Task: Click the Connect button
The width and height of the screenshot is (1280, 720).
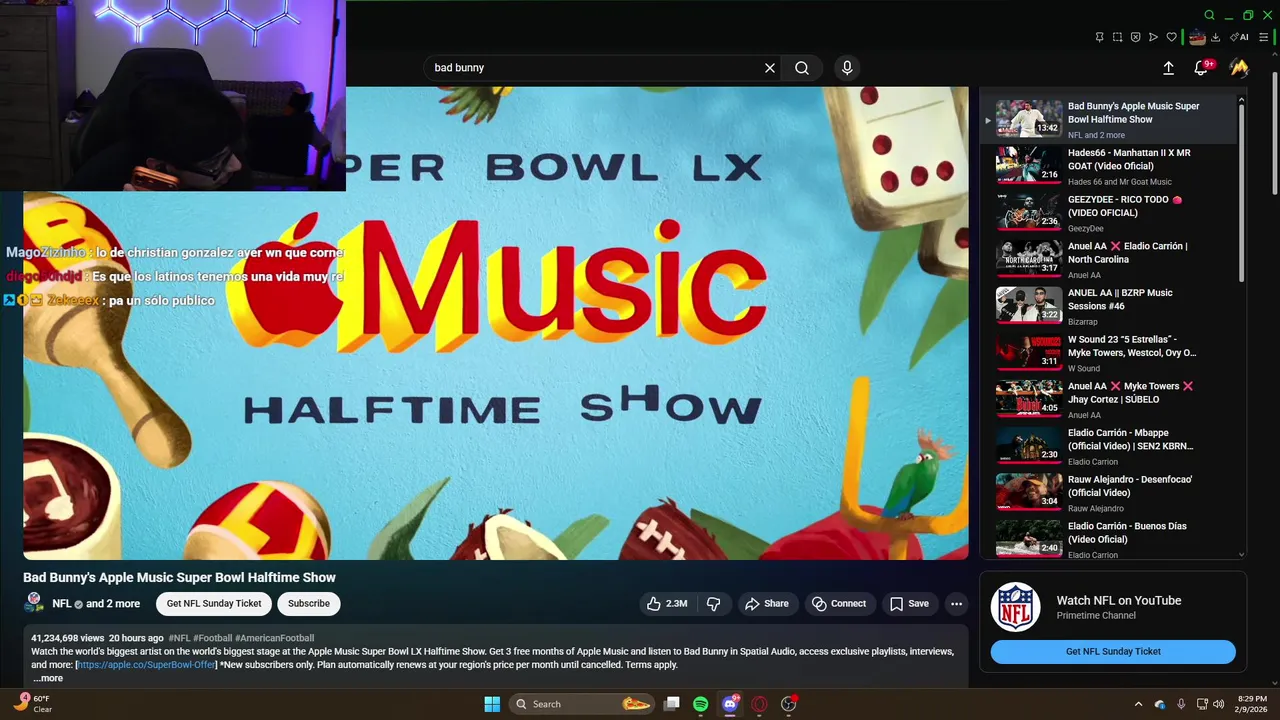Action: pos(839,603)
